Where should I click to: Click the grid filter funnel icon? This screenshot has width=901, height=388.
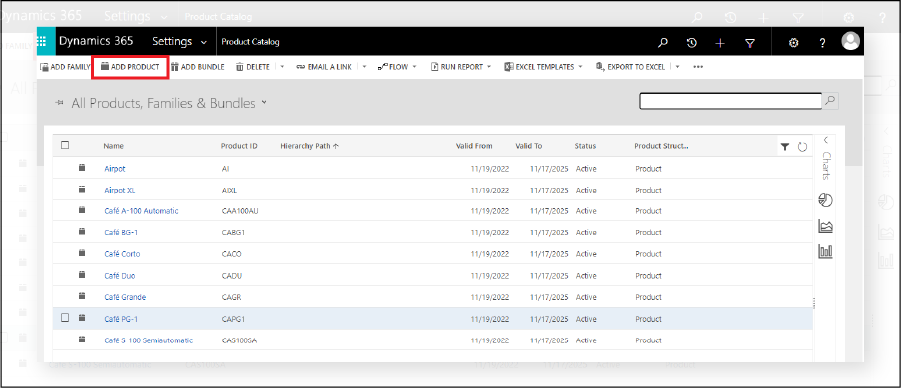pyautogui.click(x=785, y=147)
